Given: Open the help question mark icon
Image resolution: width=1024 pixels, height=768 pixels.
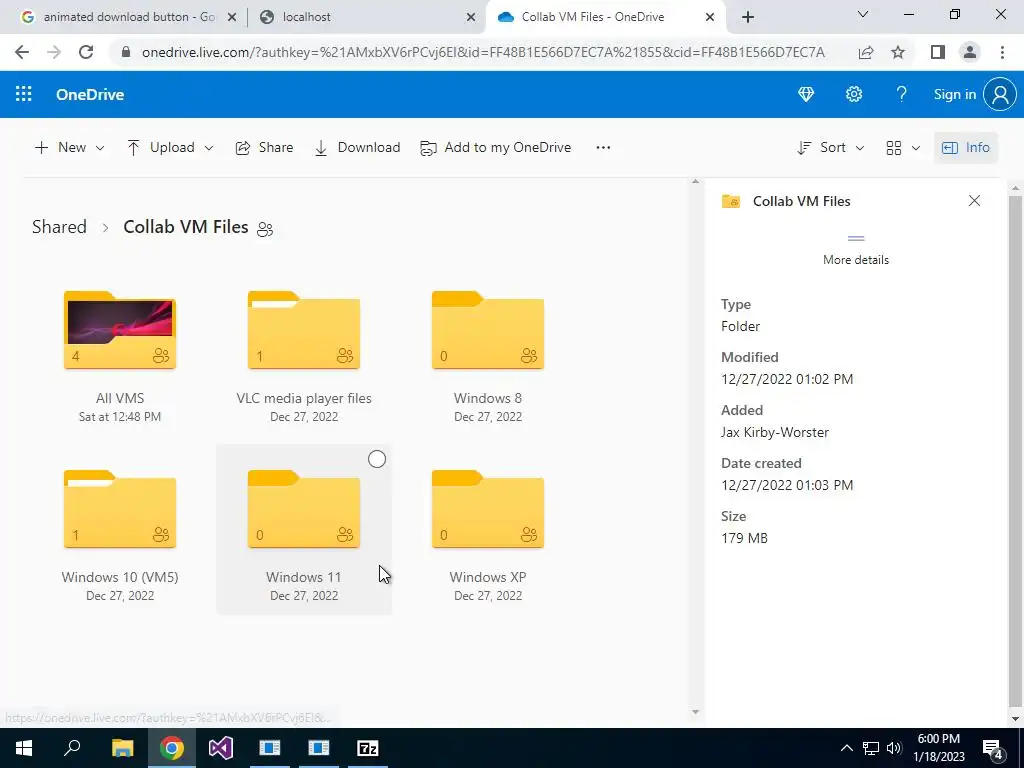Looking at the screenshot, I should click(901, 94).
